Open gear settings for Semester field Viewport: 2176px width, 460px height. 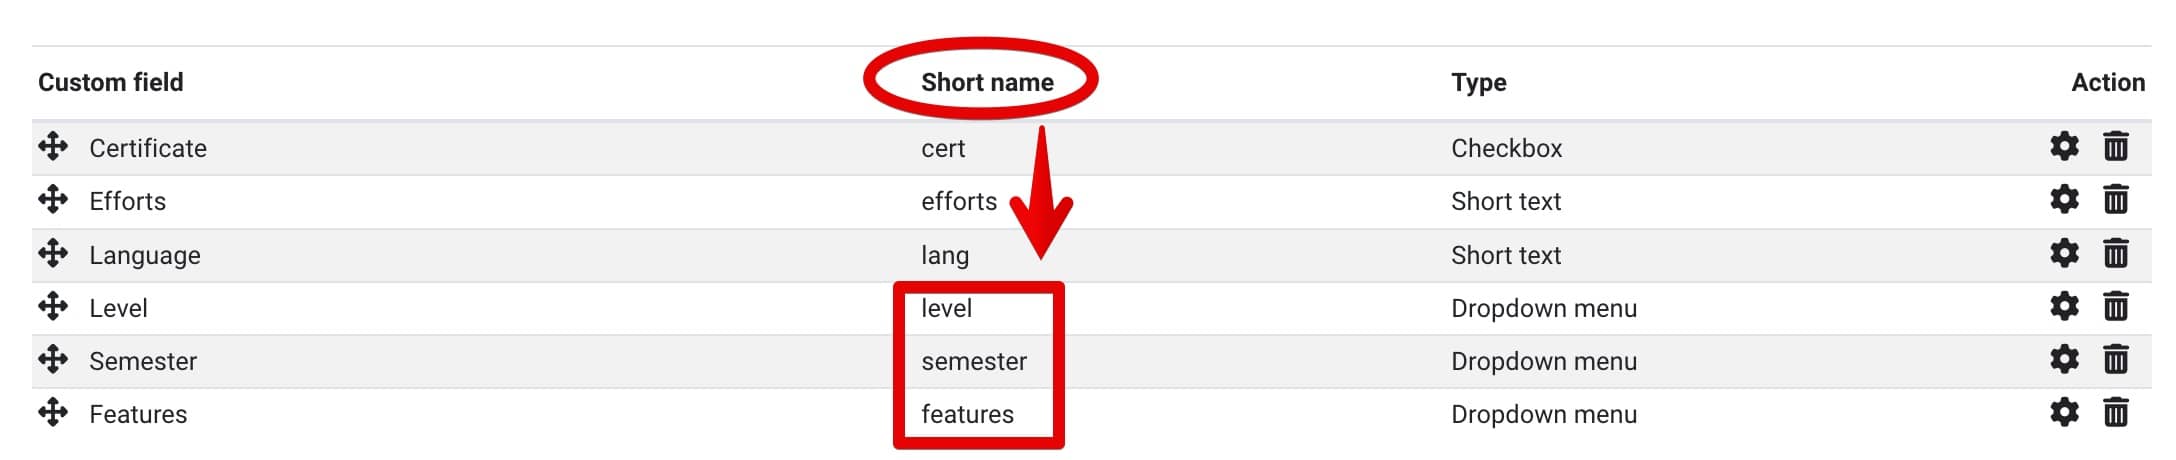[x=2064, y=360]
